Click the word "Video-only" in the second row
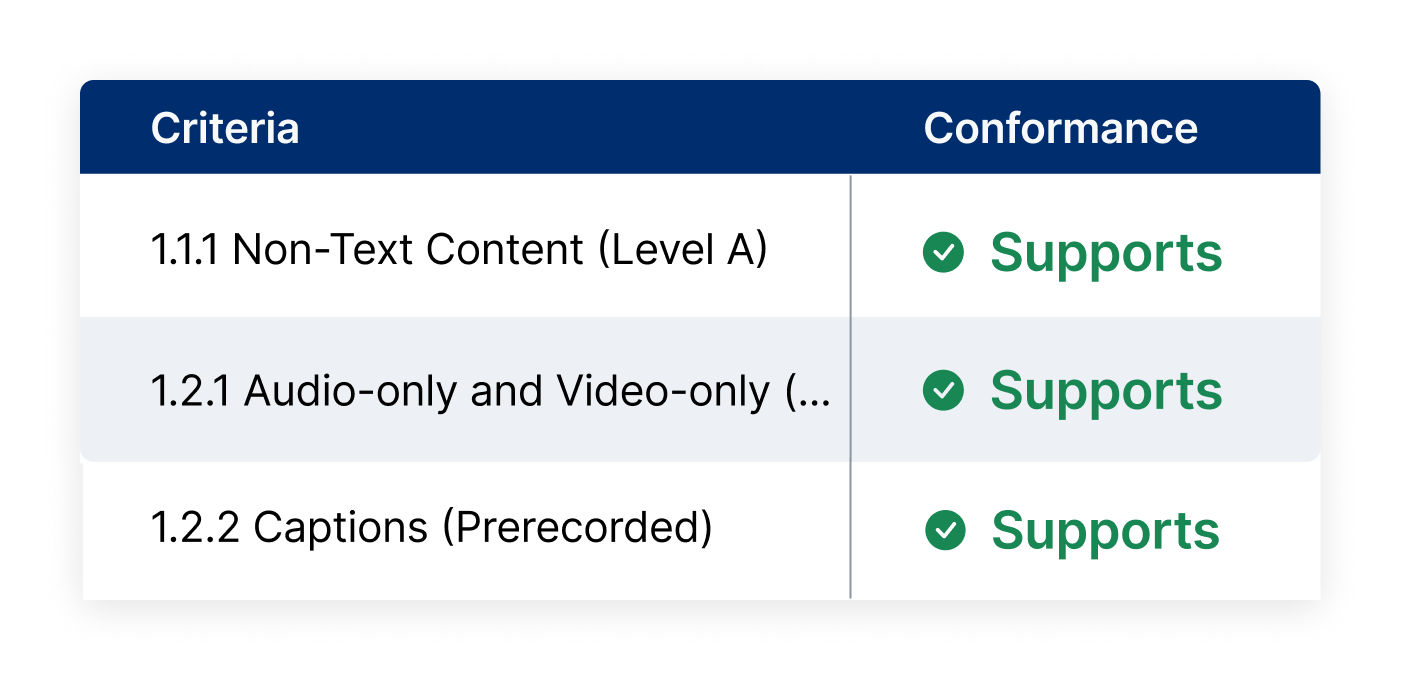Image resolution: width=1401 pixels, height=680 pixels. coord(663,391)
